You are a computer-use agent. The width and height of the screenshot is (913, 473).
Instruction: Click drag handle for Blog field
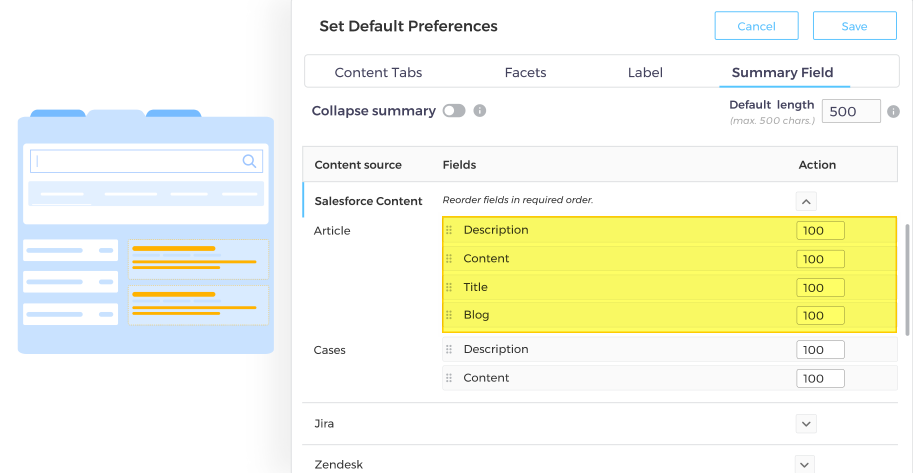click(x=449, y=316)
